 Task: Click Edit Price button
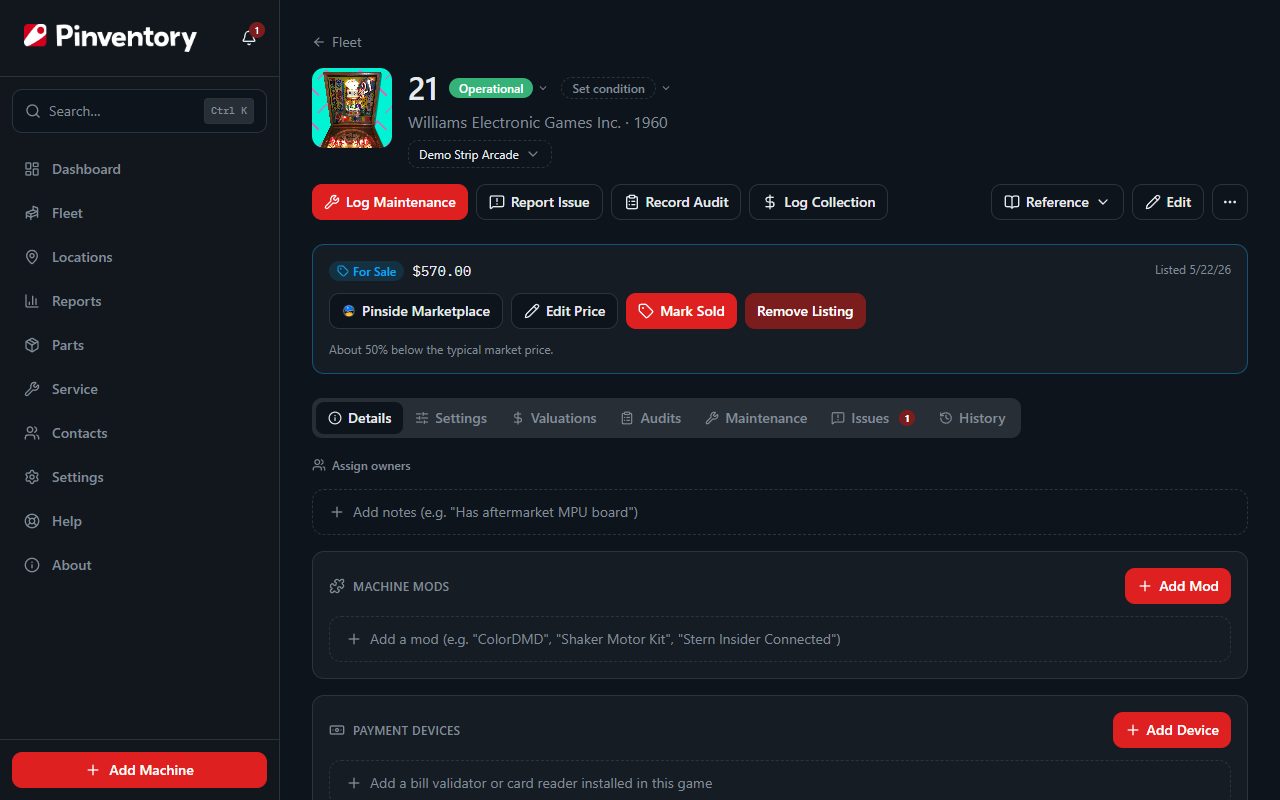click(564, 311)
